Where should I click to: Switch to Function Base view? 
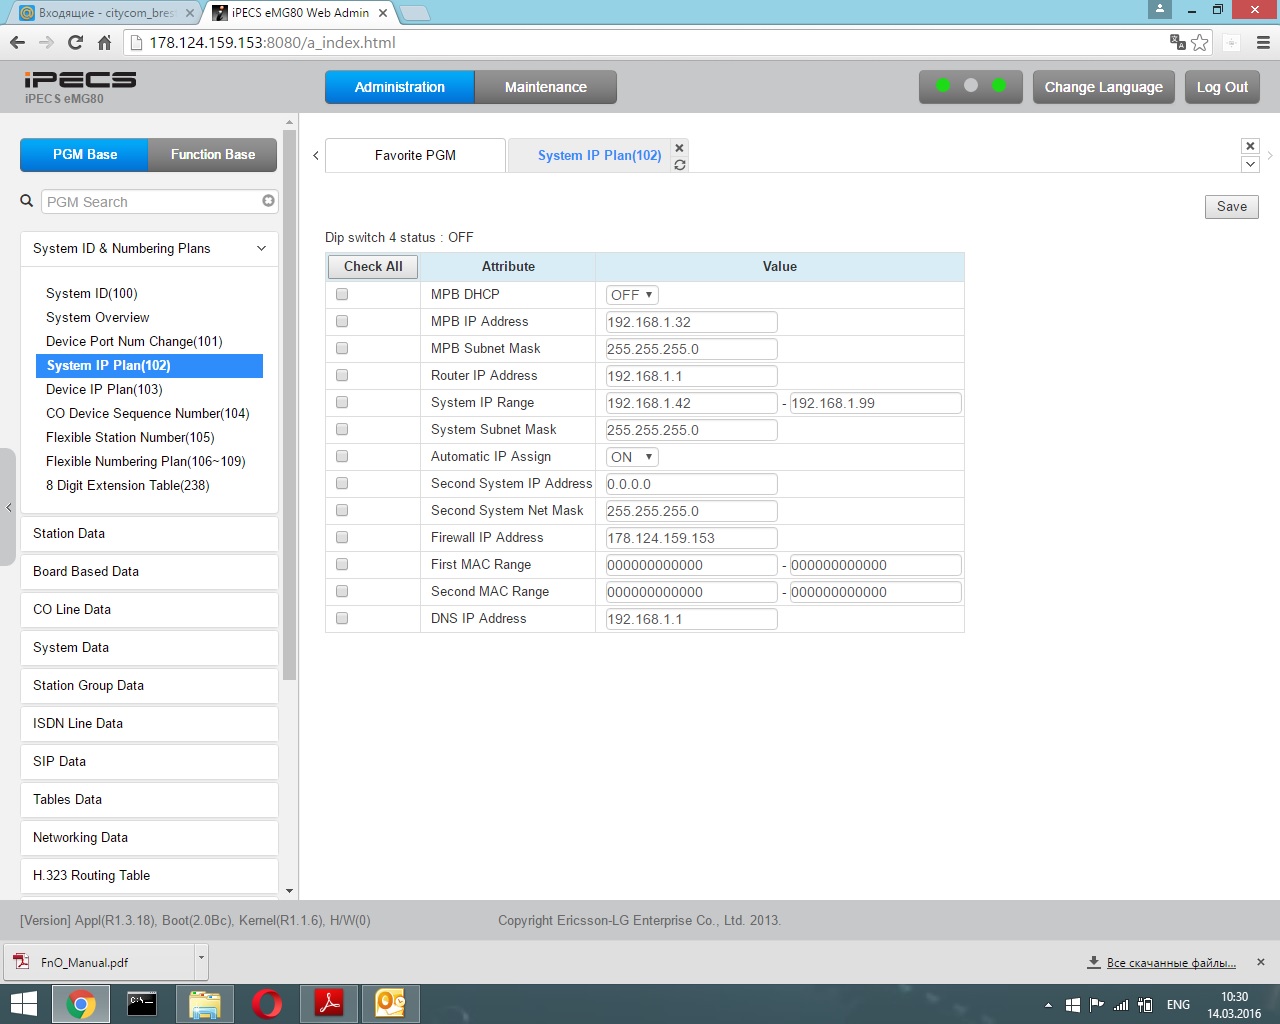pos(212,155)
